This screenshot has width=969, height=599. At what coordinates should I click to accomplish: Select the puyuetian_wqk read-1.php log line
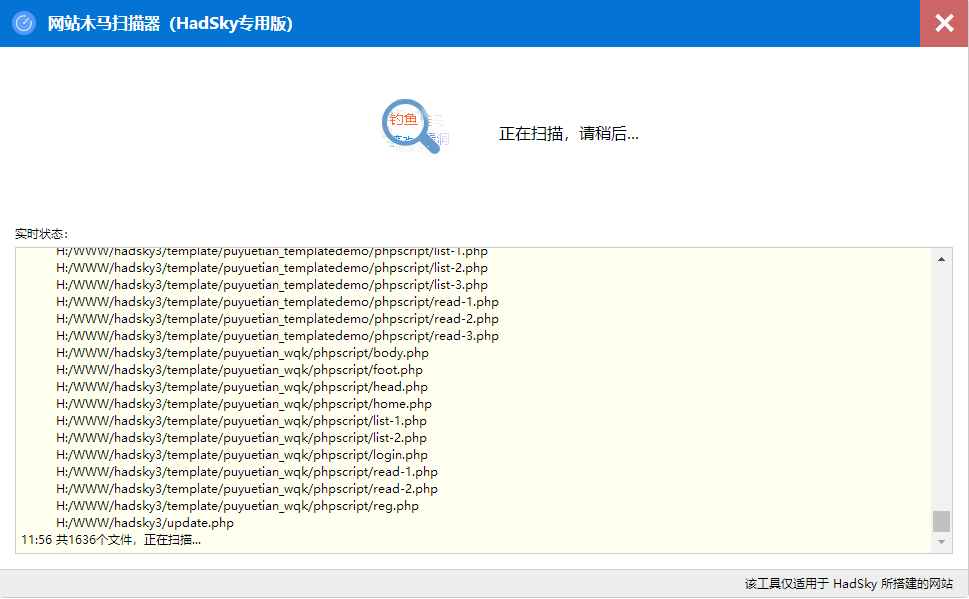click(x=247, y=472)
